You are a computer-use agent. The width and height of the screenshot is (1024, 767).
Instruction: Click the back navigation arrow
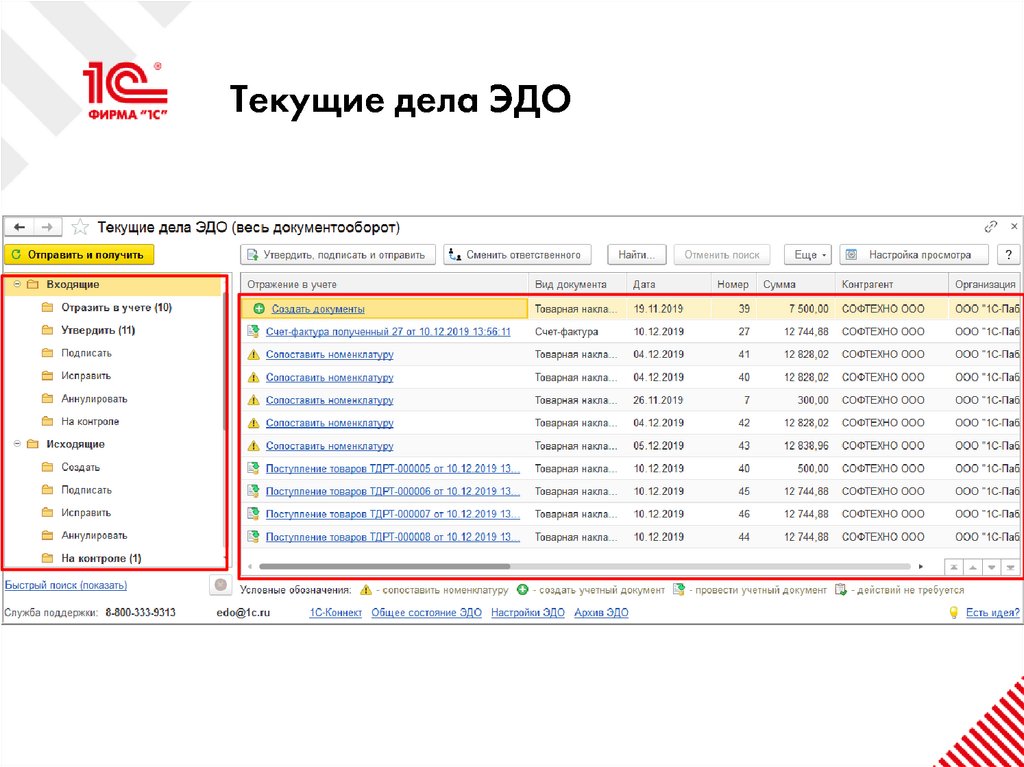pos(19,227)
